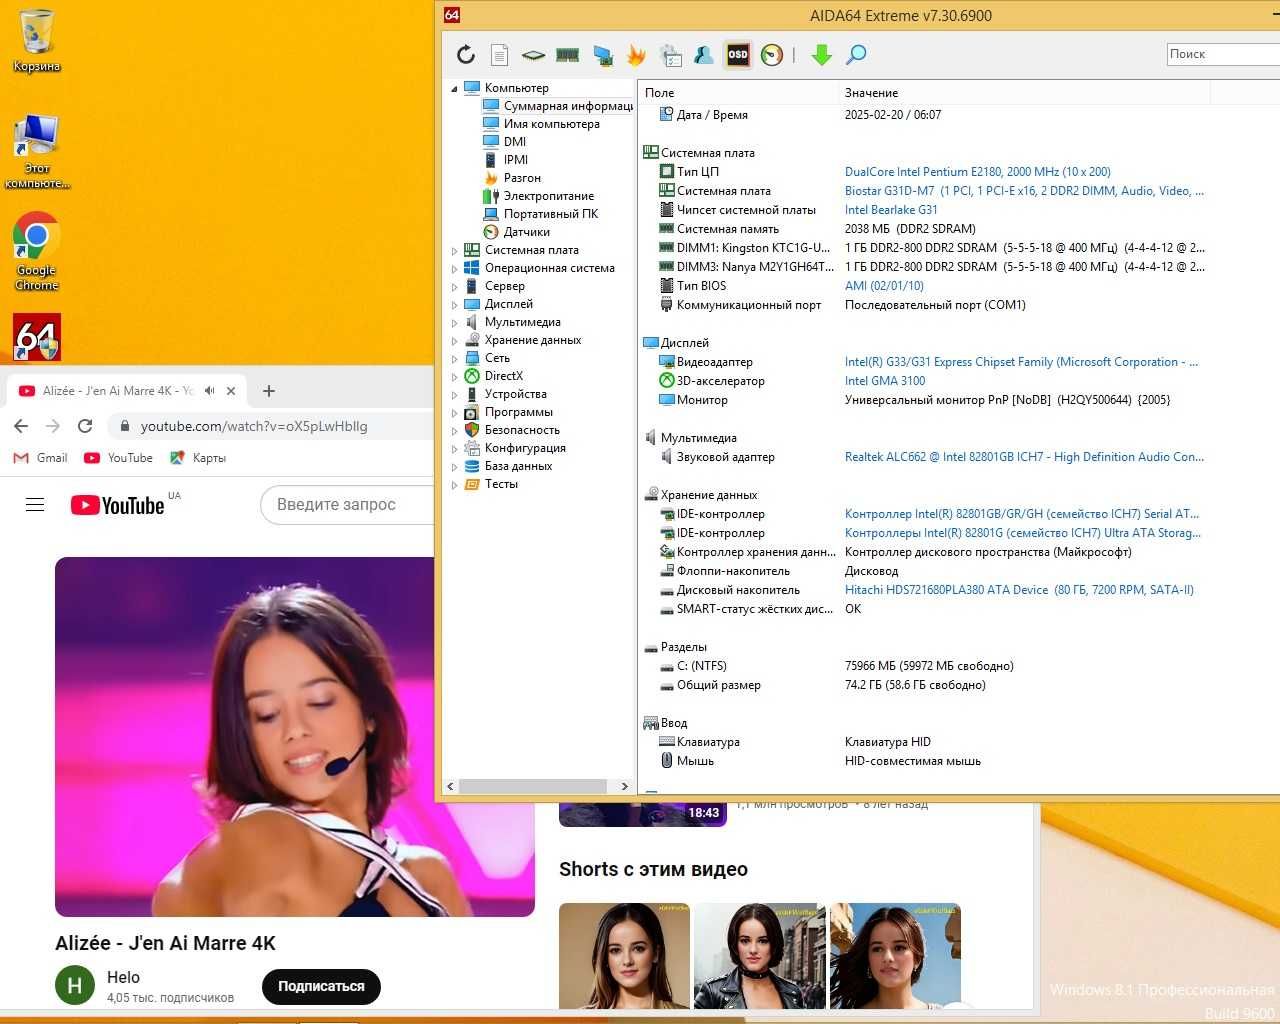Open the DualCore Intel Pentium E2180 link
The width and height of the screenshot is (1280, 1024).
pos(978,172)
